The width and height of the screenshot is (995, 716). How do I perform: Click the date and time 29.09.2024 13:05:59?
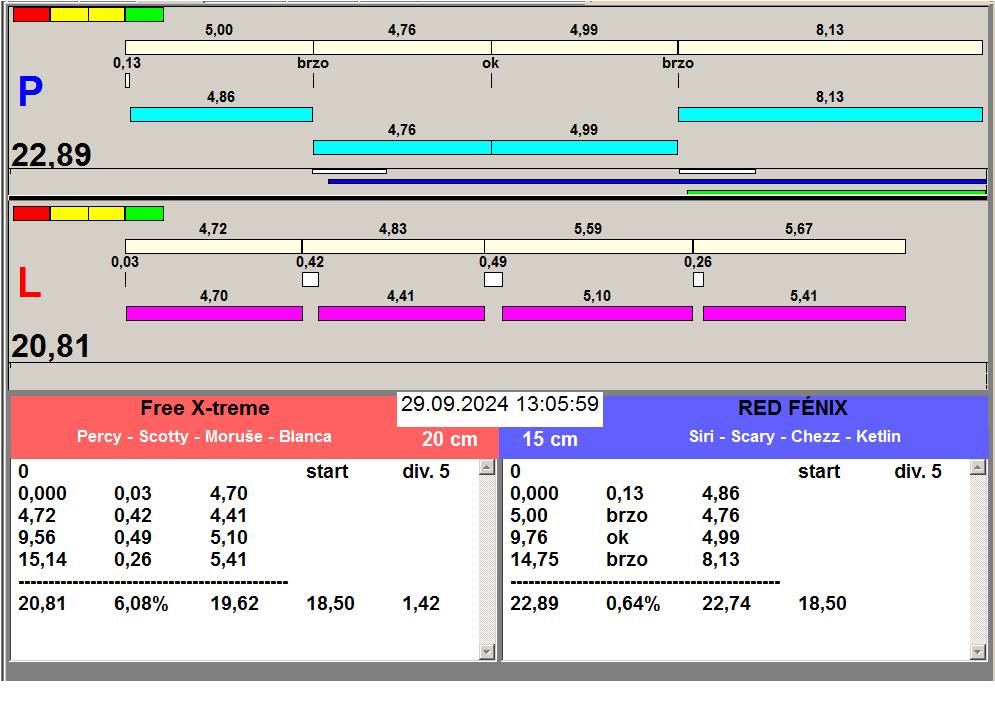click(500, 404)
